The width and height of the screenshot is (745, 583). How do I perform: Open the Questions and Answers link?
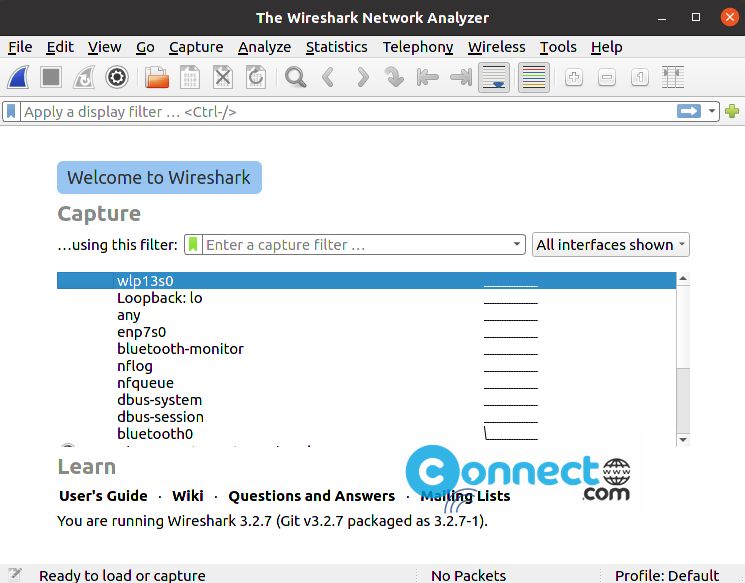[312, 496]
